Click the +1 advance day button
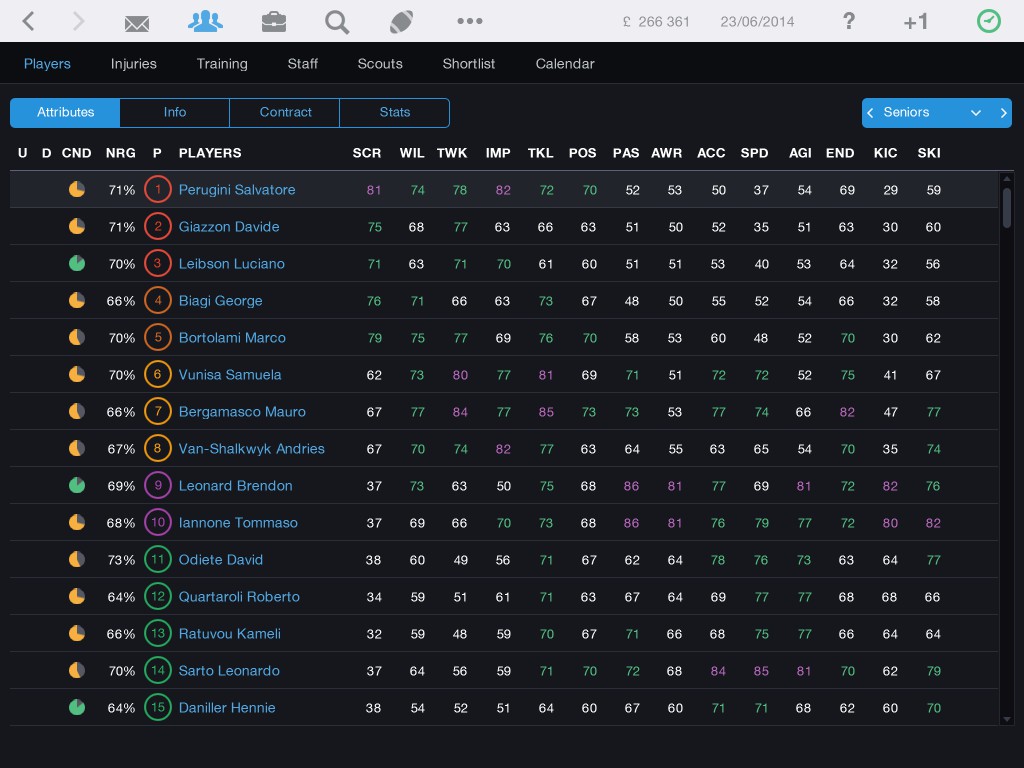This screenshot has width=1024, height=768. [915, 22]
